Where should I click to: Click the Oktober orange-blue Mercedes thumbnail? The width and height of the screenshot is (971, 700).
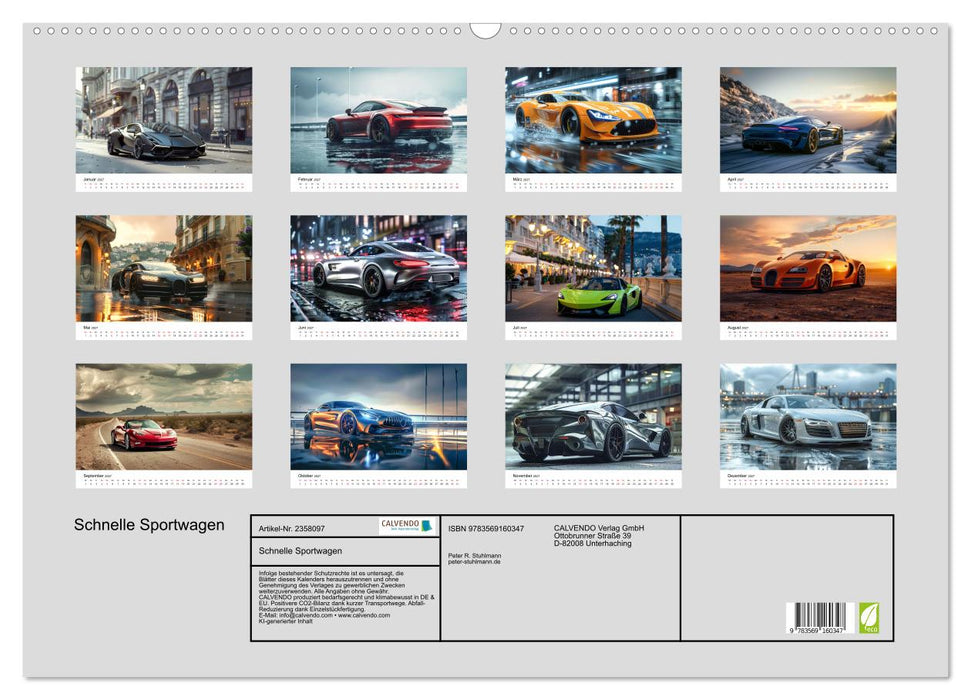click(x=378, y=416)
